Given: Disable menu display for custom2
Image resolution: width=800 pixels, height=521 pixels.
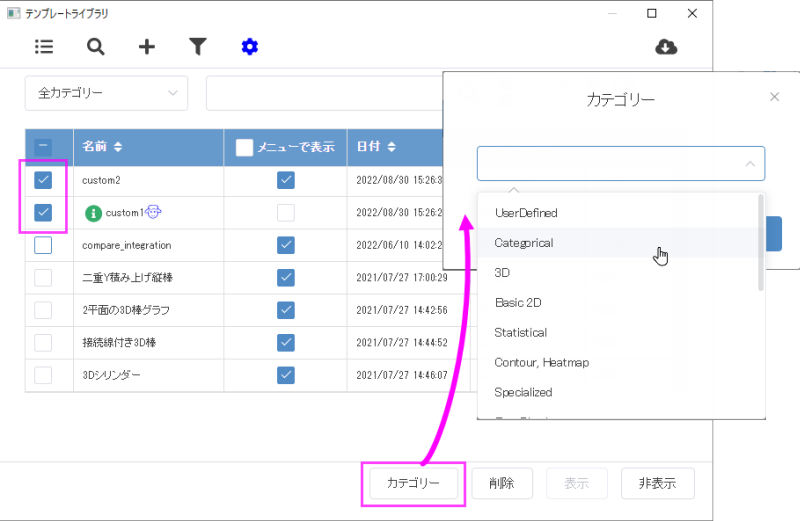Looking at the screenshot, I should 286,180.
